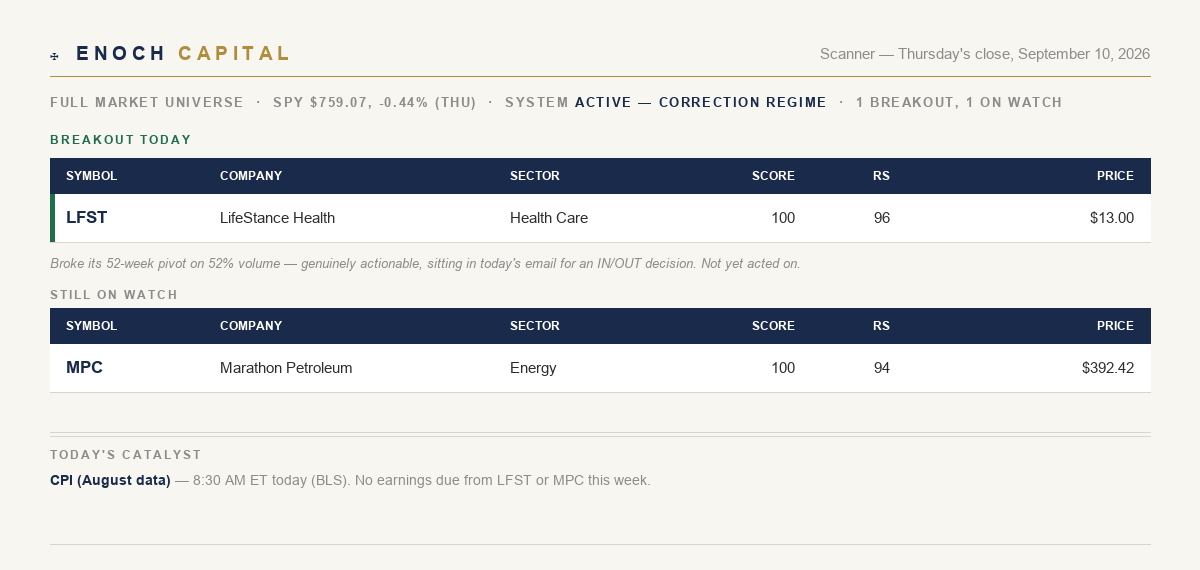Click the RS column header in Breakout table
Viewport: 1200px width, 570px height.
point(881,176)
